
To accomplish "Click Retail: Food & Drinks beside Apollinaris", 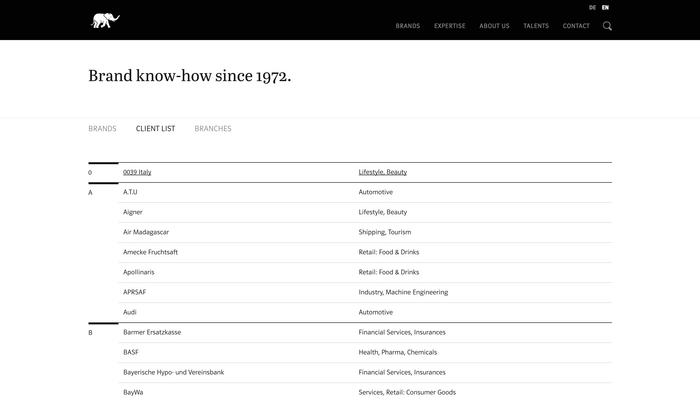I will pyautogui.click(x=389, y=272).
